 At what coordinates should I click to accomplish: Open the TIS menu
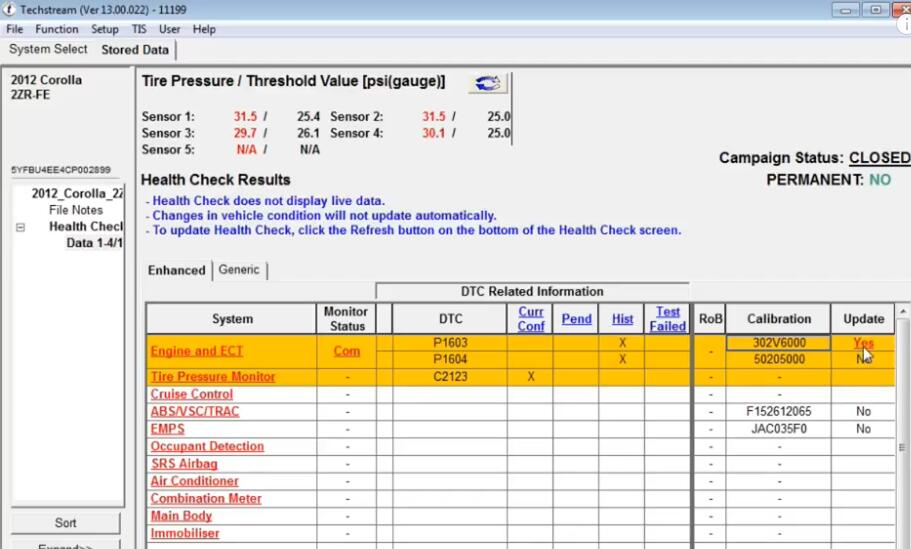point(139,29)
